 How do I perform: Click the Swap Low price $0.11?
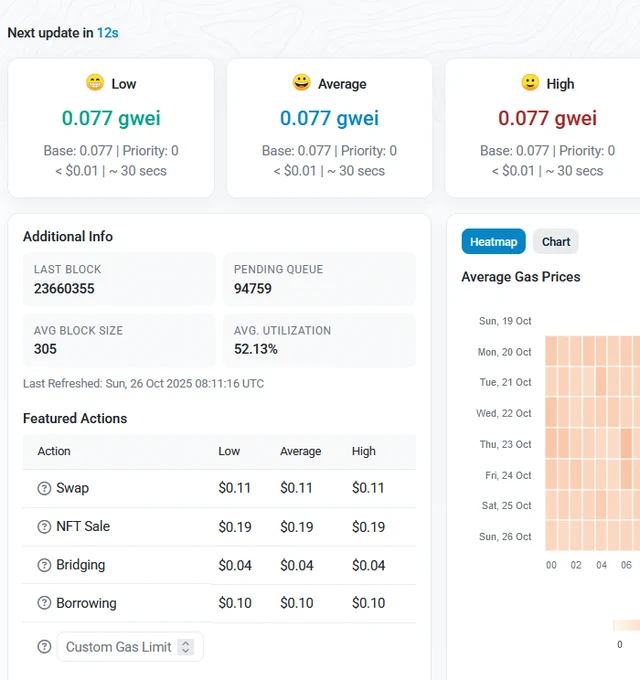click(235, 488)
